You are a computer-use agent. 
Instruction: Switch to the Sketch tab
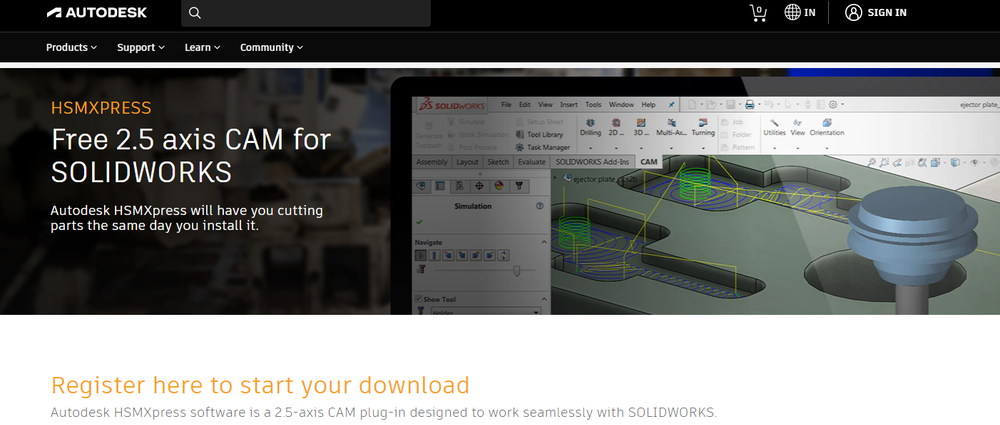(498, 162)
